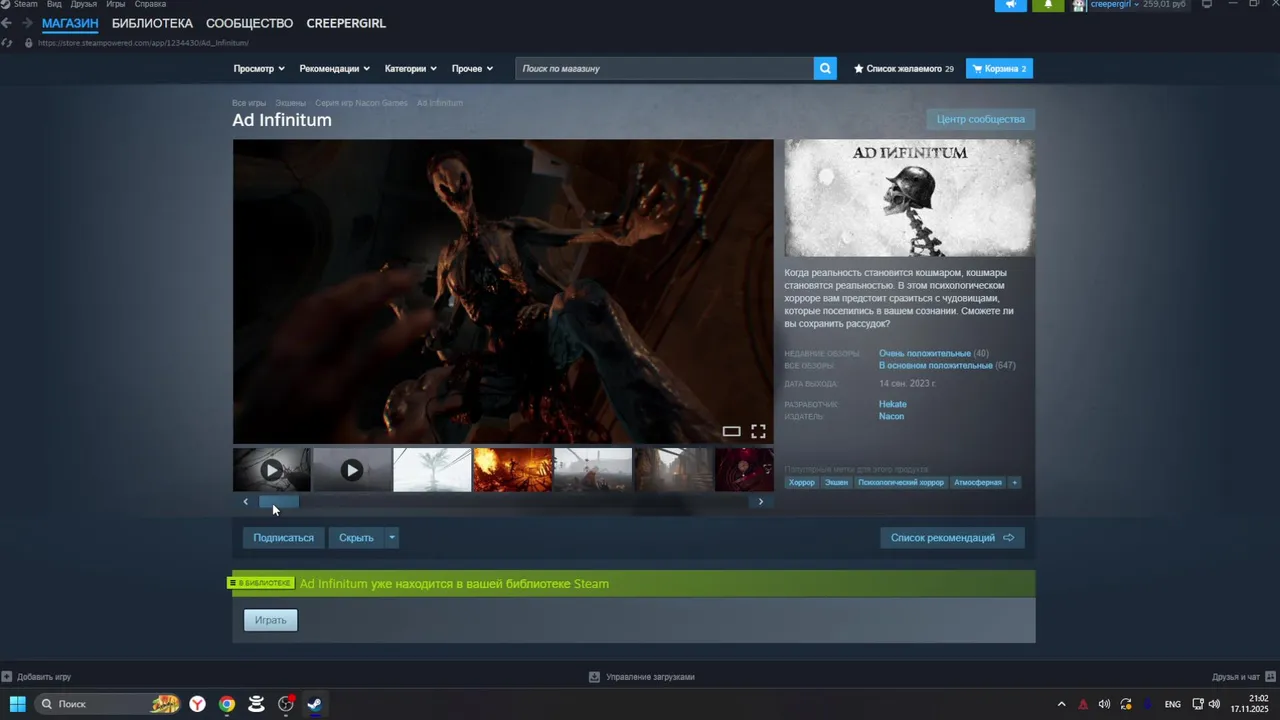Screen dimensions: 1280x720
Task: Click the left arrow of thumbnail strip
Action: pos(245,502)
